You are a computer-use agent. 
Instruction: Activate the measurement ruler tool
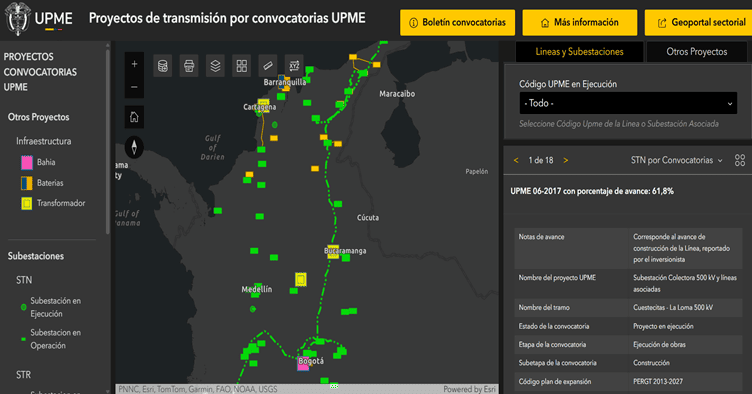click(268, 66)
